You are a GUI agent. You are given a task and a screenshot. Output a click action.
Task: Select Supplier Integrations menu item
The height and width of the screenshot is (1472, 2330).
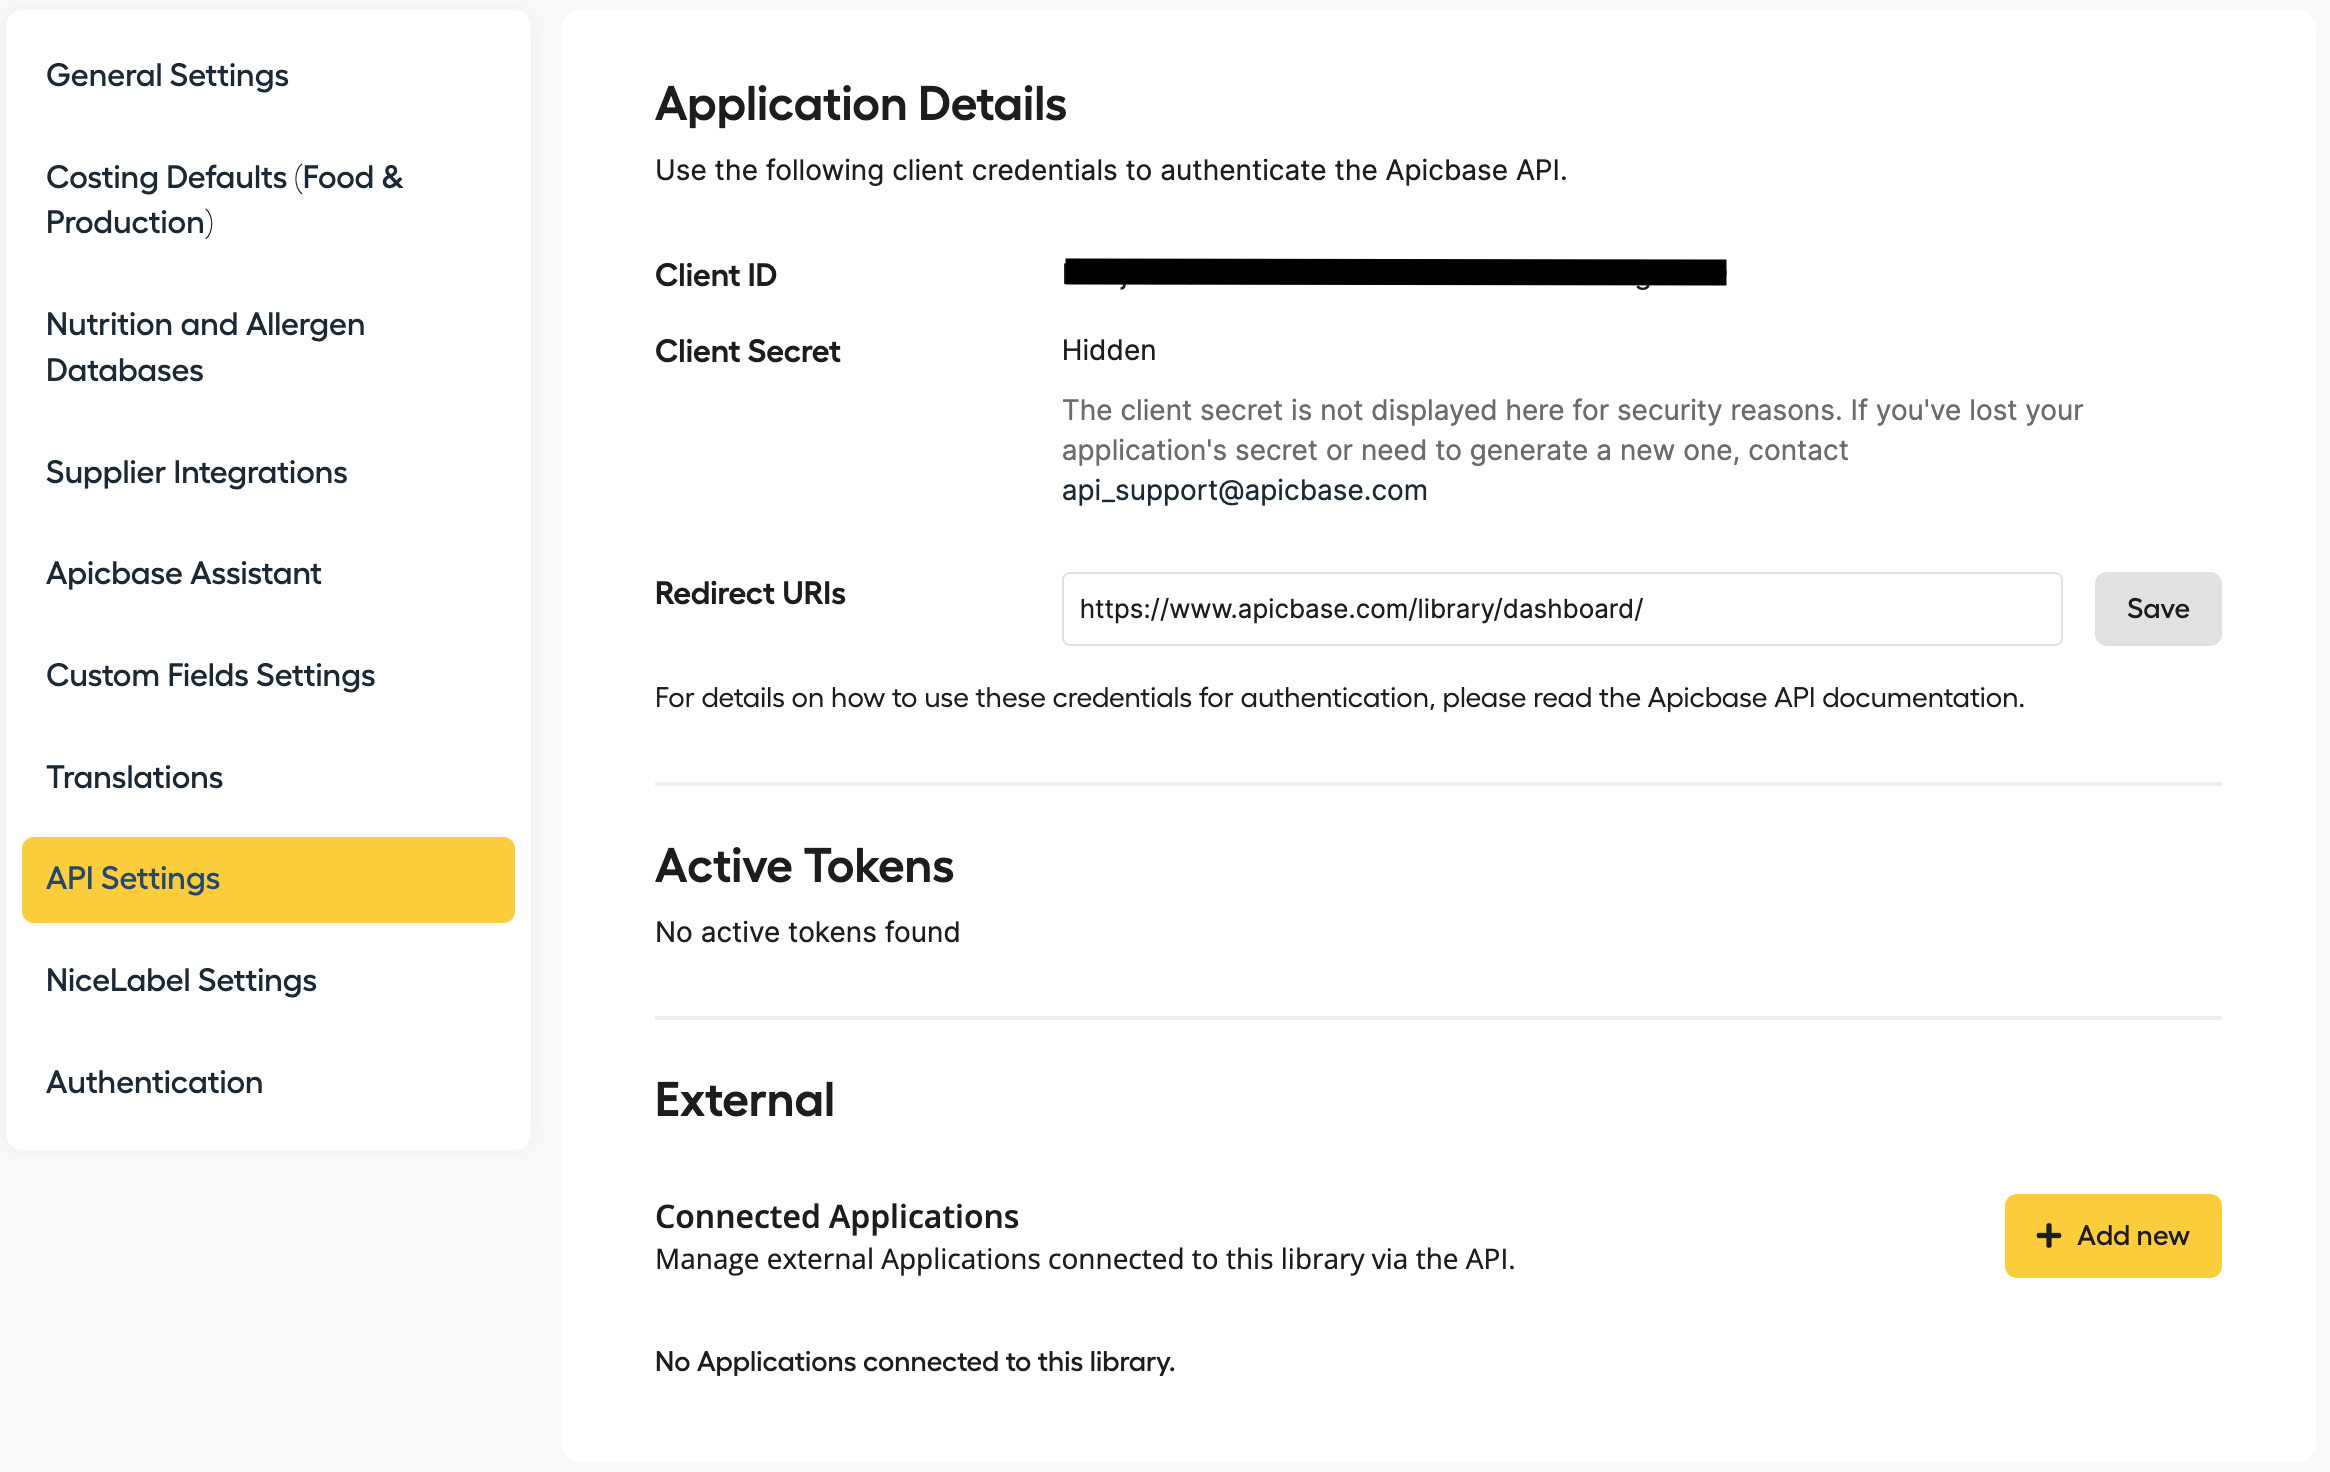197,472
